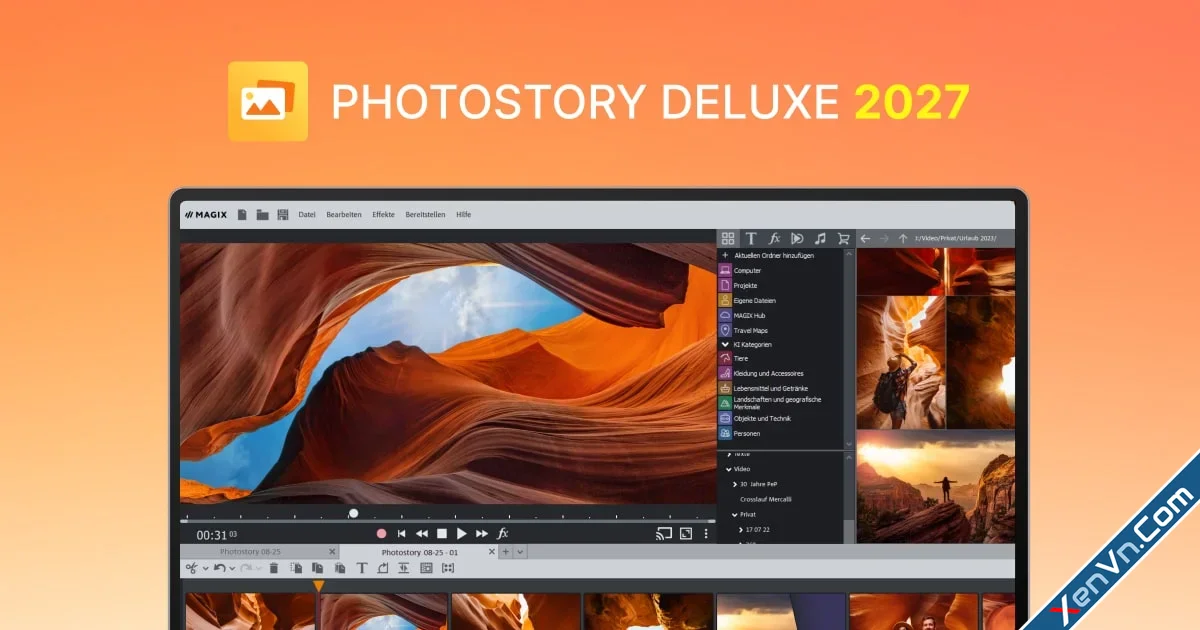Screen dimensions: 1200x630
Task: Cast the preview to another screen
Action: pyautogui.click(x=664, y=534)
